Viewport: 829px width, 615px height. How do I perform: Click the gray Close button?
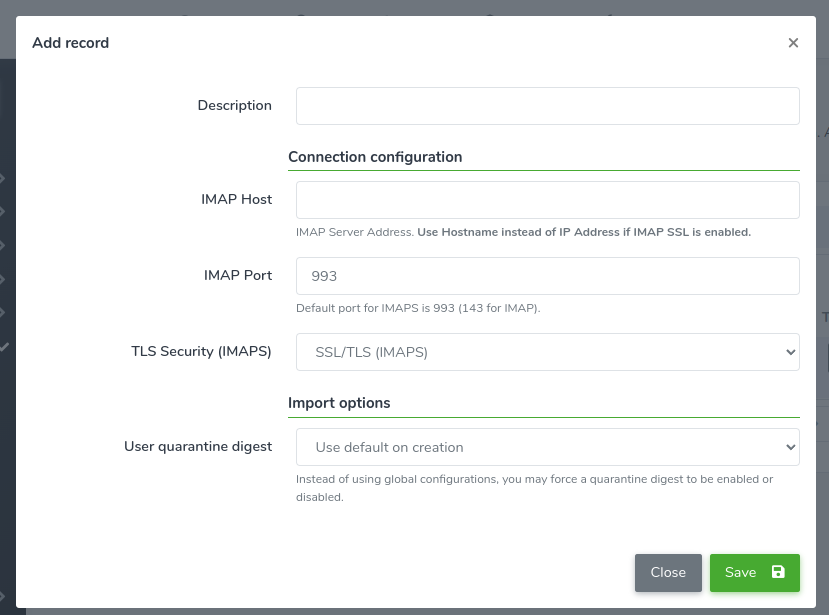(x=668, y=573)
